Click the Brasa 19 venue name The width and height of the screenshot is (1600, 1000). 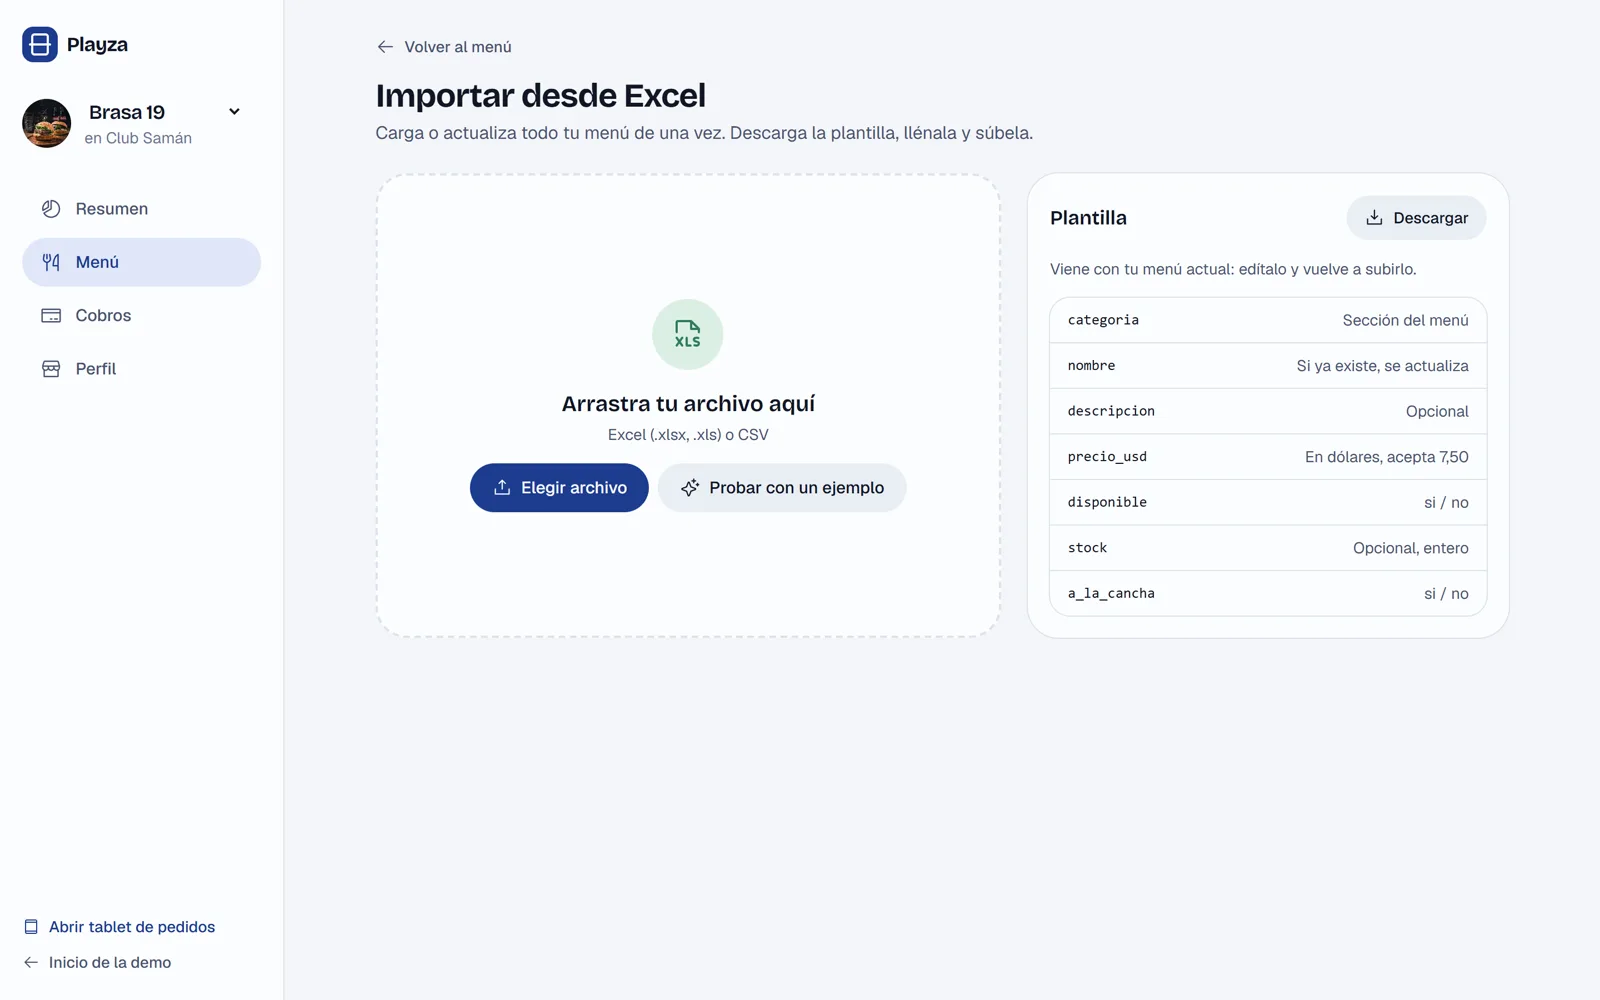coord(127,112)
